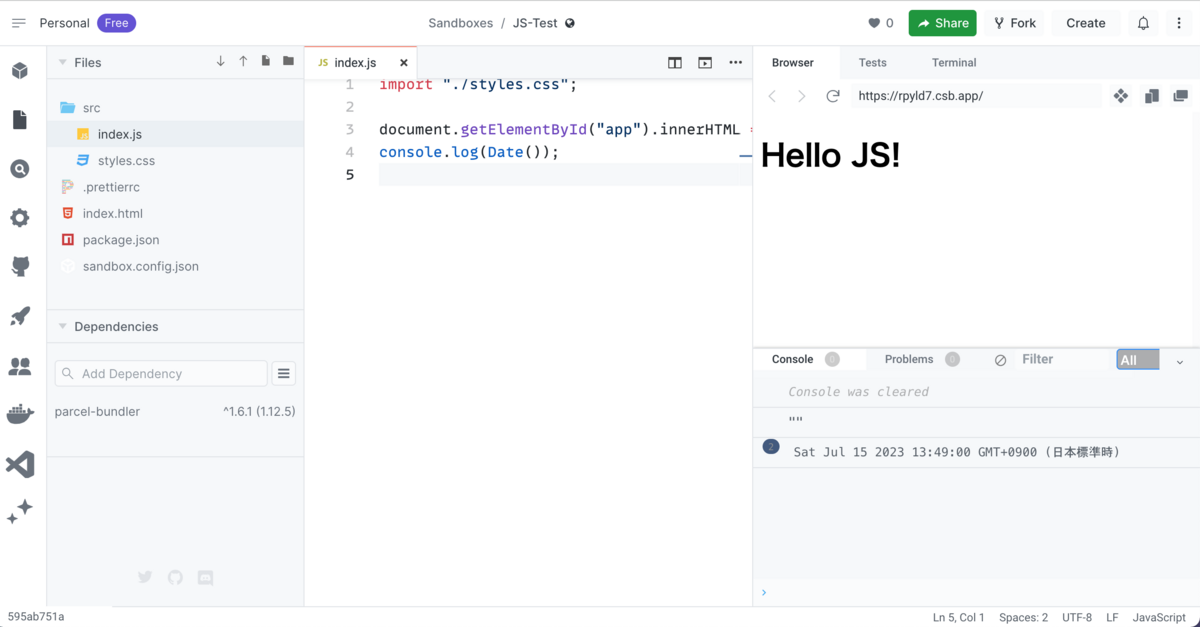
Task: Clear the console output
Action: tap(1000, 359)
